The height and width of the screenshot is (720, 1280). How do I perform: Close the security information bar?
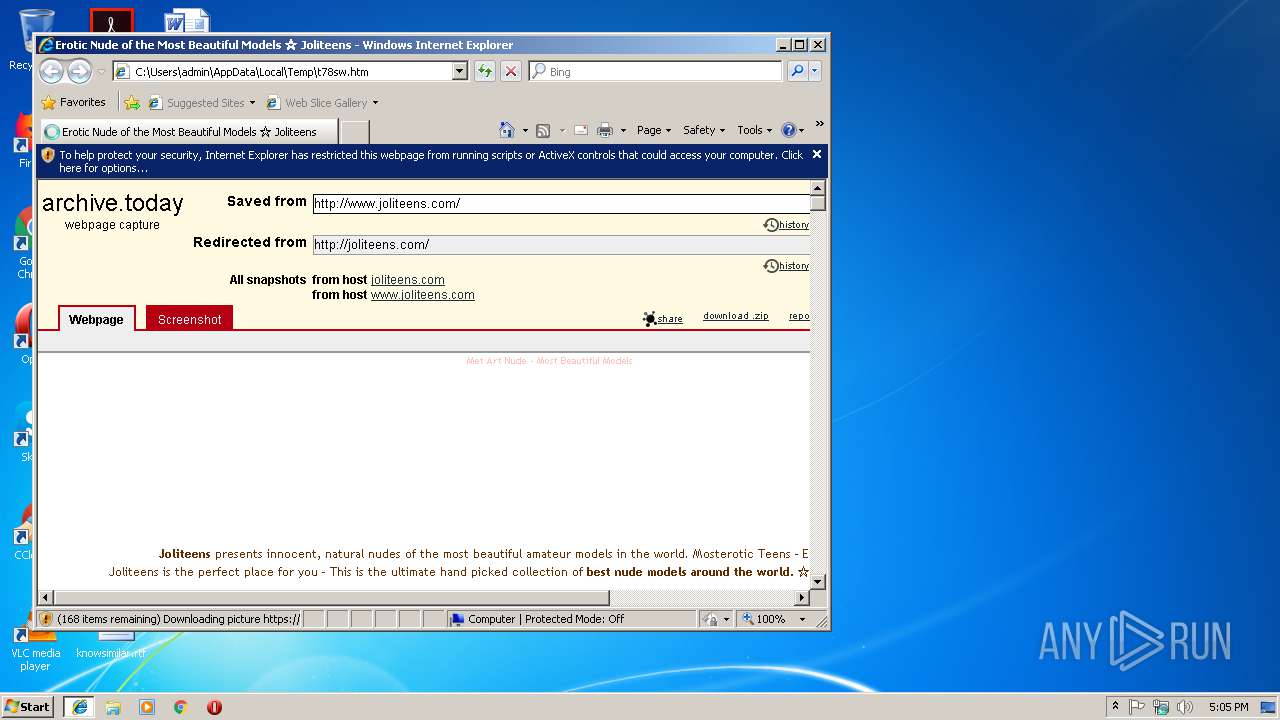(x=817, y=154)
